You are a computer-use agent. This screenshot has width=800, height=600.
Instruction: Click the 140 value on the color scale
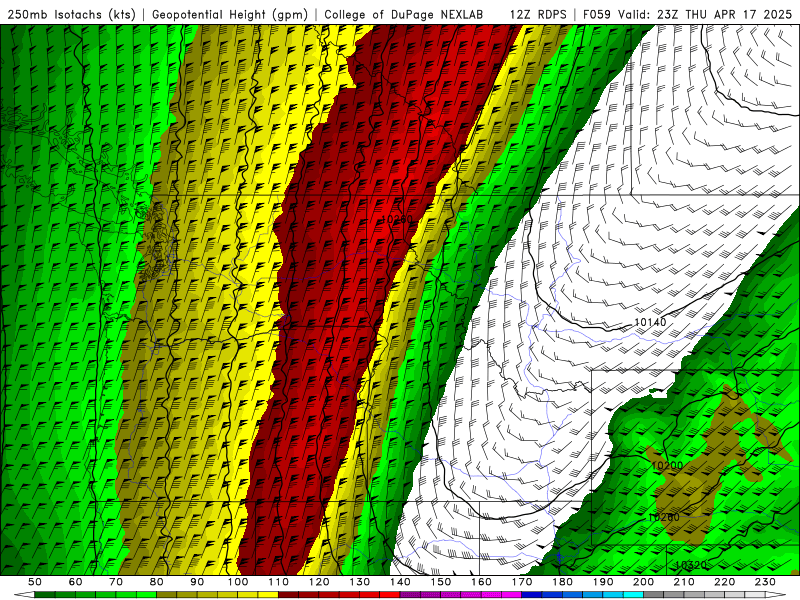pyautogui.click(x=401, y=582)
